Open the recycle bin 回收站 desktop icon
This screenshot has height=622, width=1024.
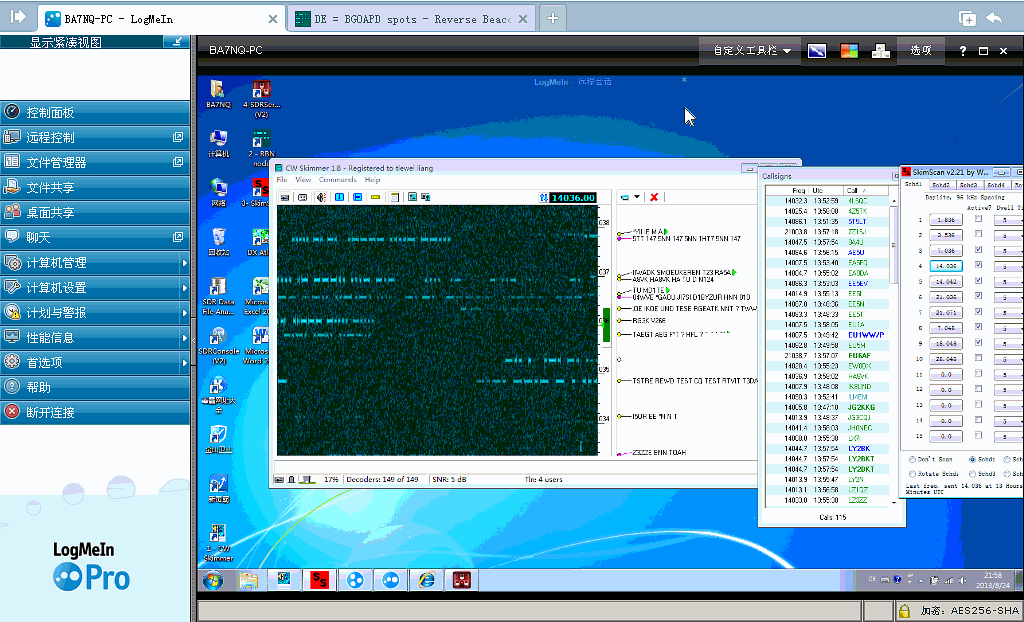pos(218,242)
